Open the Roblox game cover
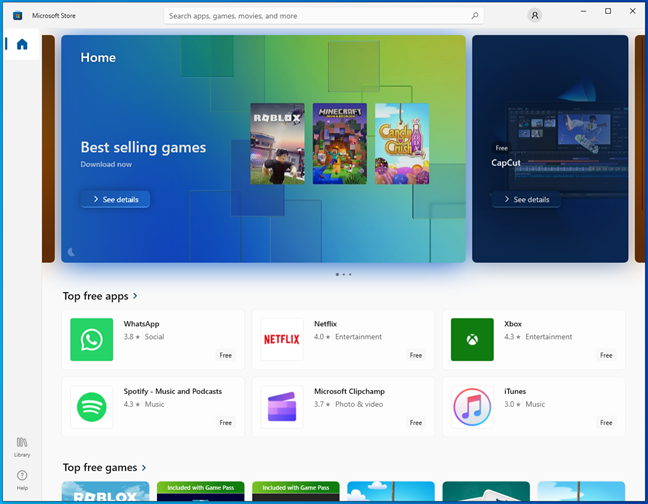 277,144
